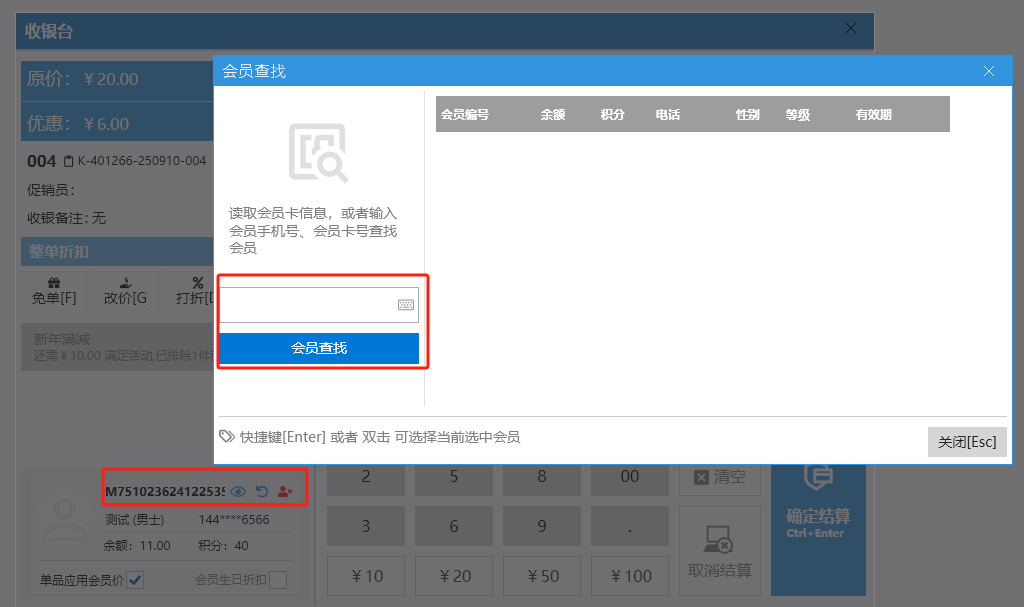The image size is (1024, 607).
Task: Click the on-screen keyboard icon in search field
Action: tap(406, 305)
